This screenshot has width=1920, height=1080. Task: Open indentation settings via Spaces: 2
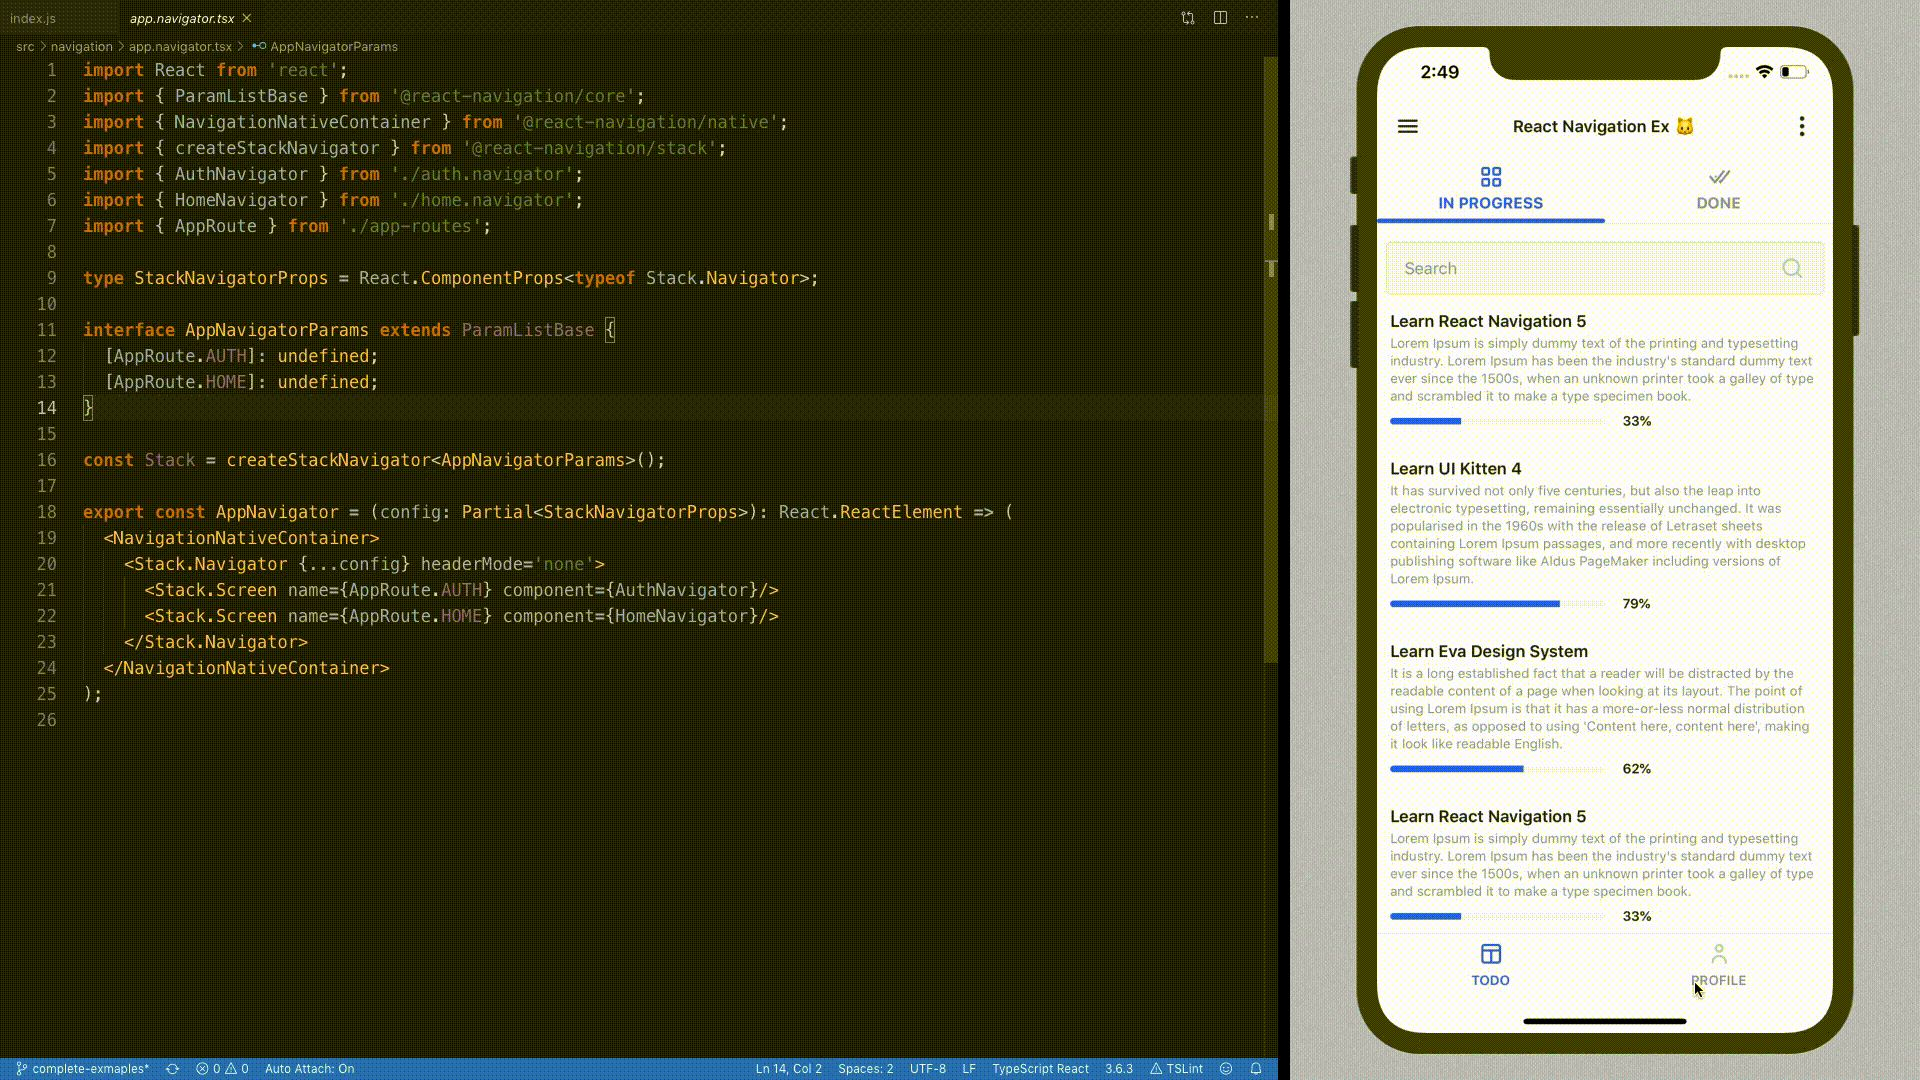pos(865,1068)
